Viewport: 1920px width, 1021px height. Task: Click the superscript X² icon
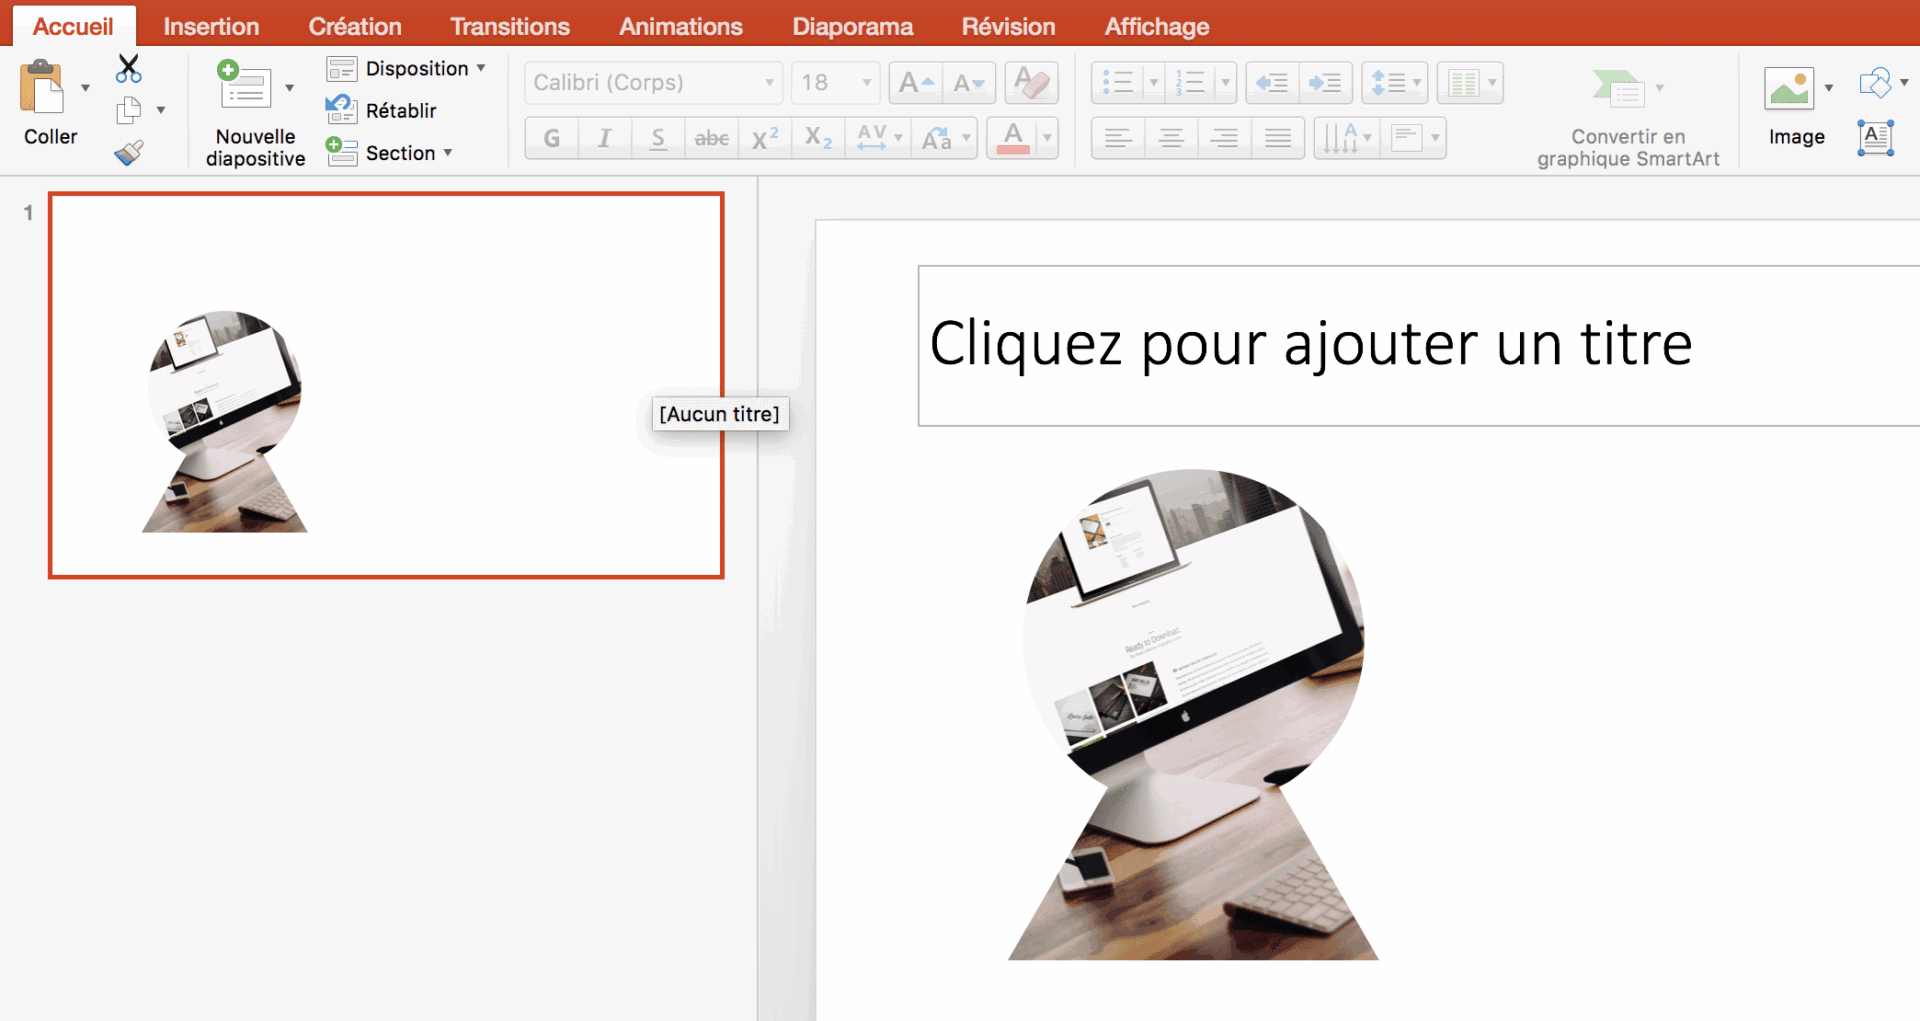(765, 138)
